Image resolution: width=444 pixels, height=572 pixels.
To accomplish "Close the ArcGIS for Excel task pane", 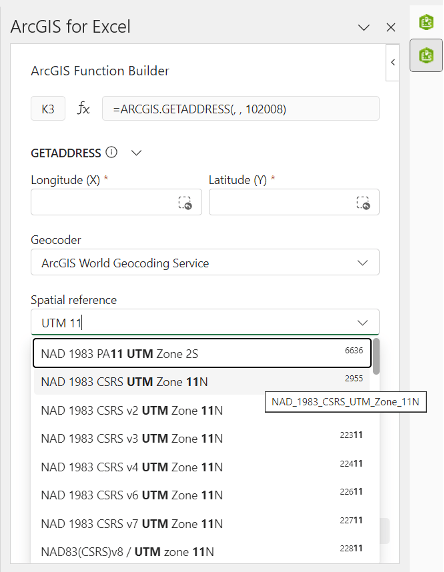I will tap(391, 27).
